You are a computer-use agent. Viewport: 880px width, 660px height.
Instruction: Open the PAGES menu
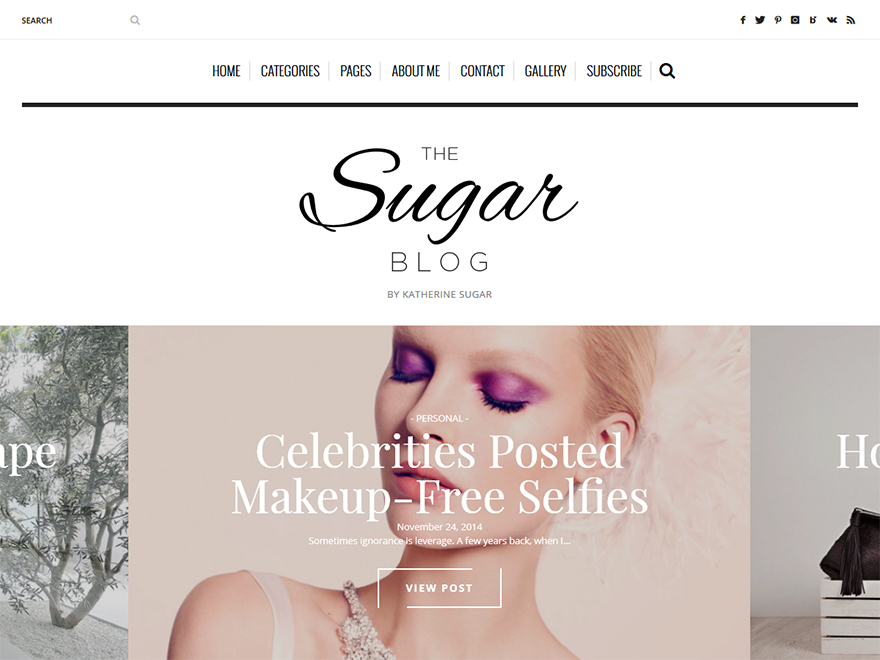(x=356, y=71)
